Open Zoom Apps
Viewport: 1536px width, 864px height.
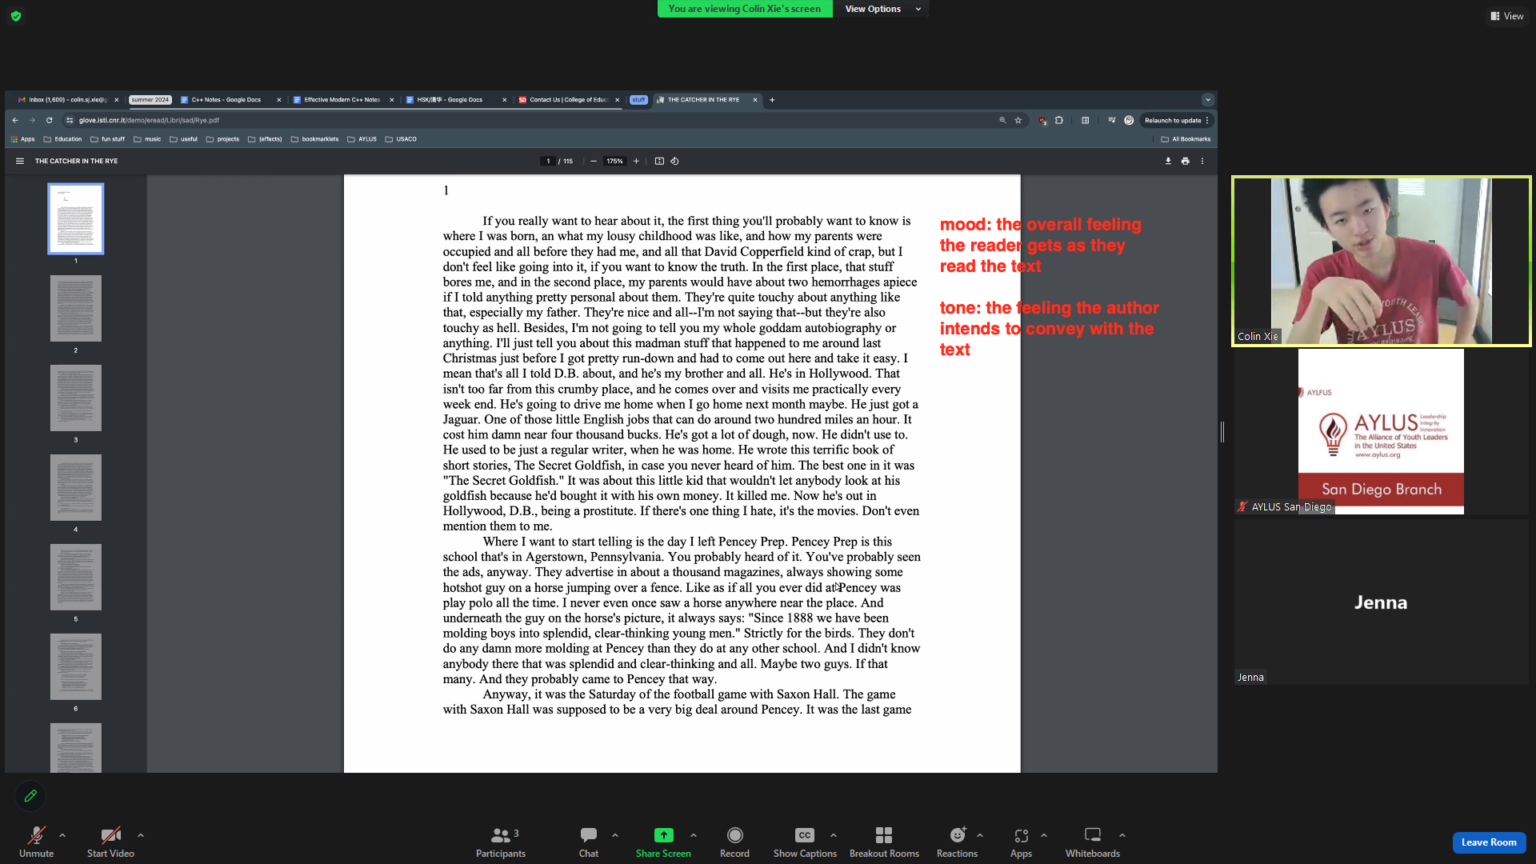coord(1021,841)
